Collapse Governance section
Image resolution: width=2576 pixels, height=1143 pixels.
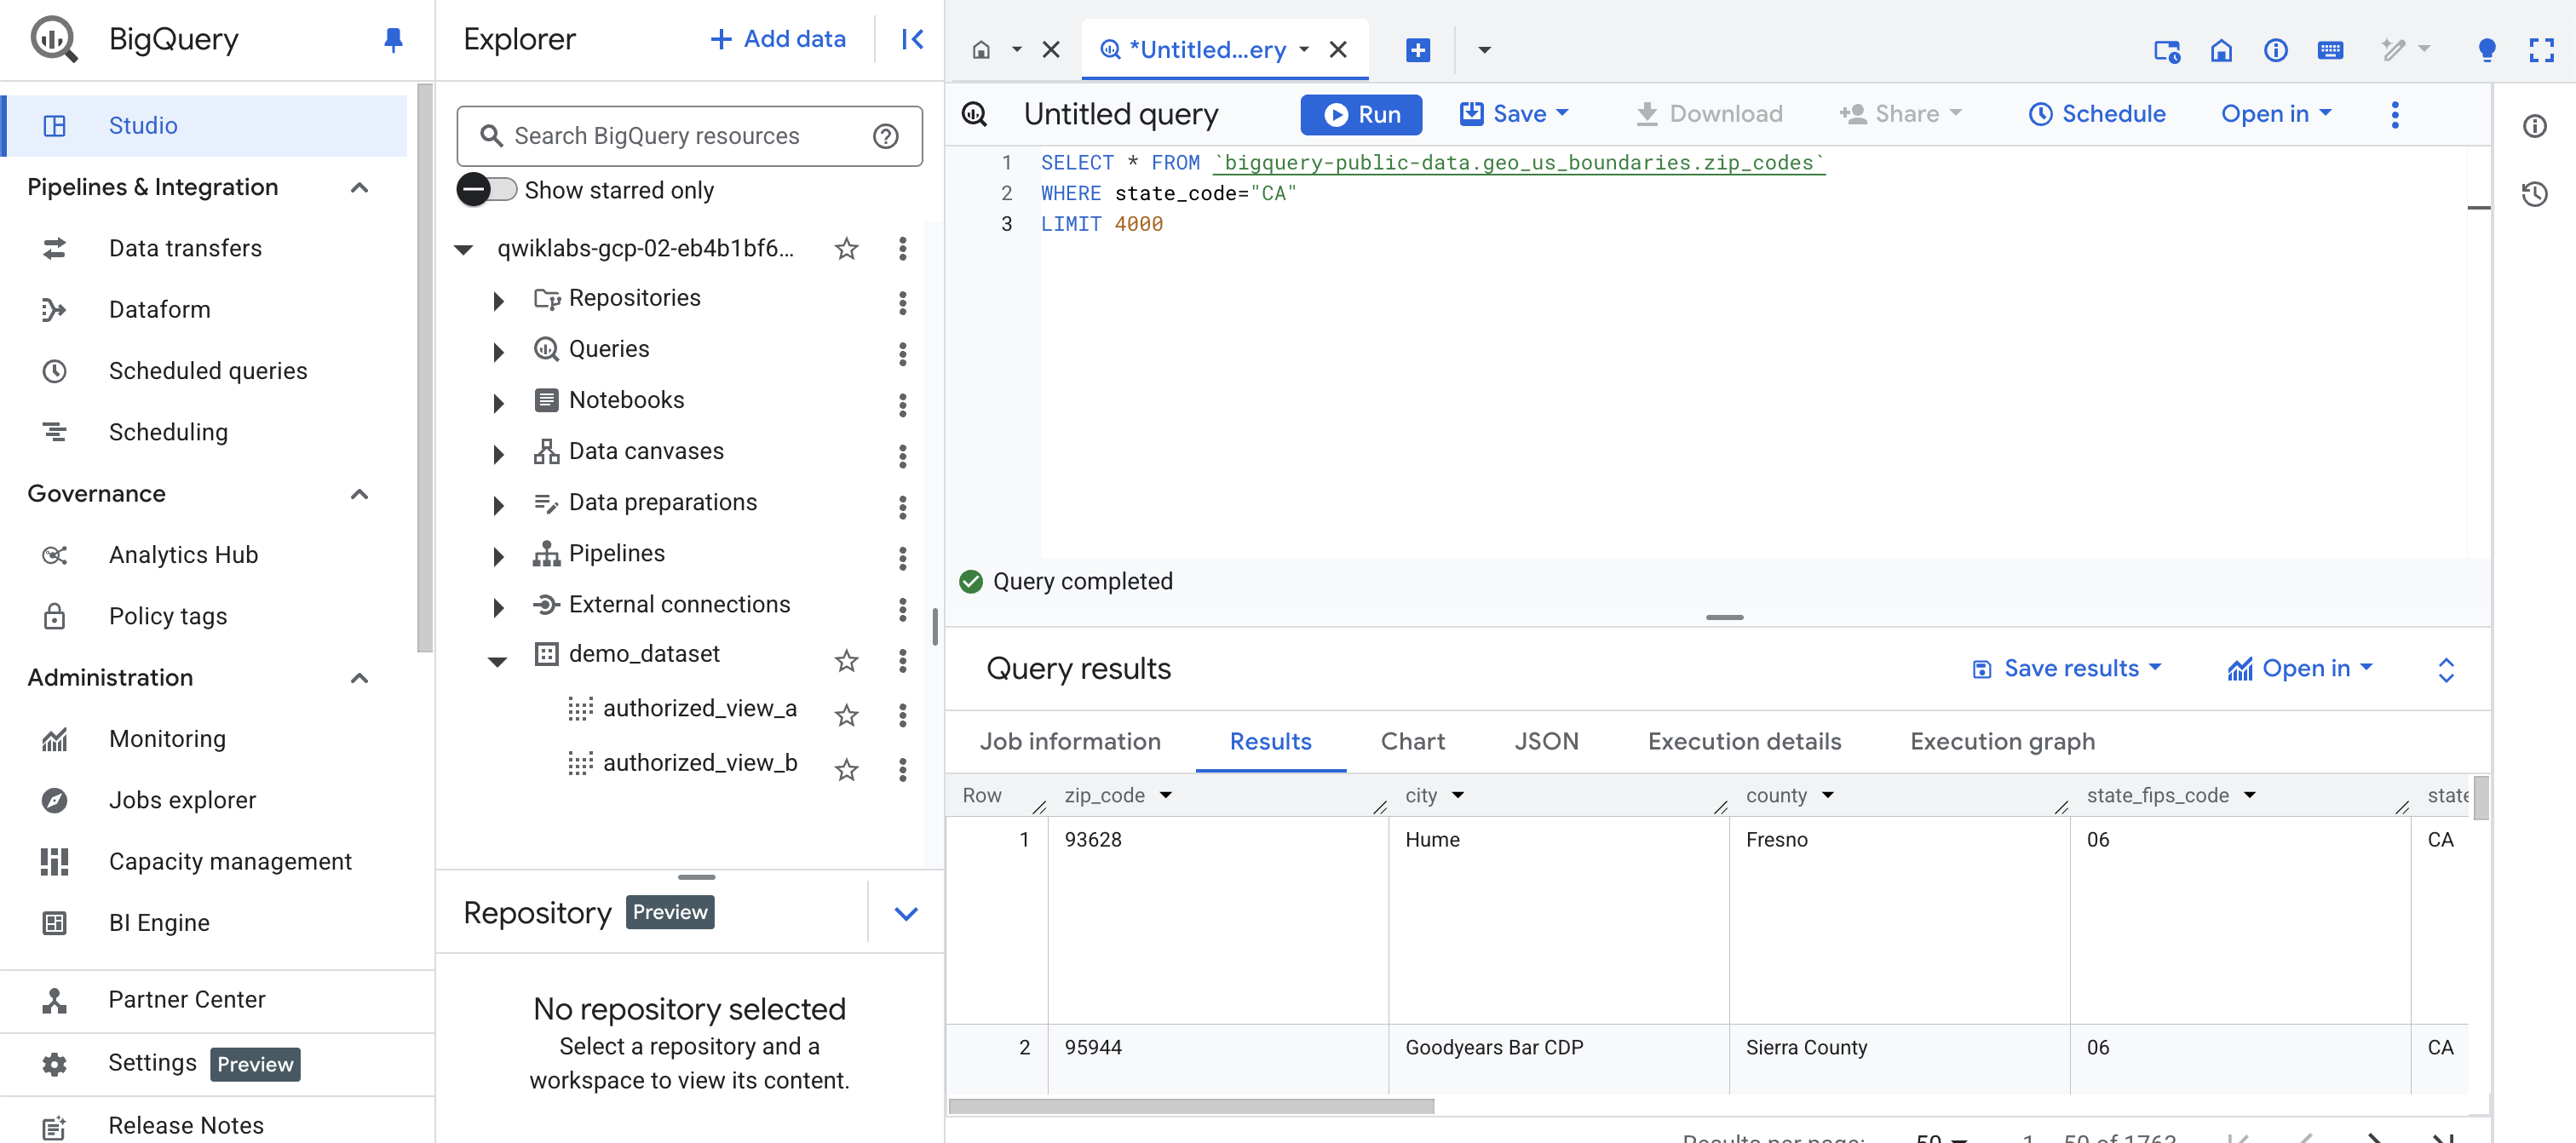click(360, 494)
